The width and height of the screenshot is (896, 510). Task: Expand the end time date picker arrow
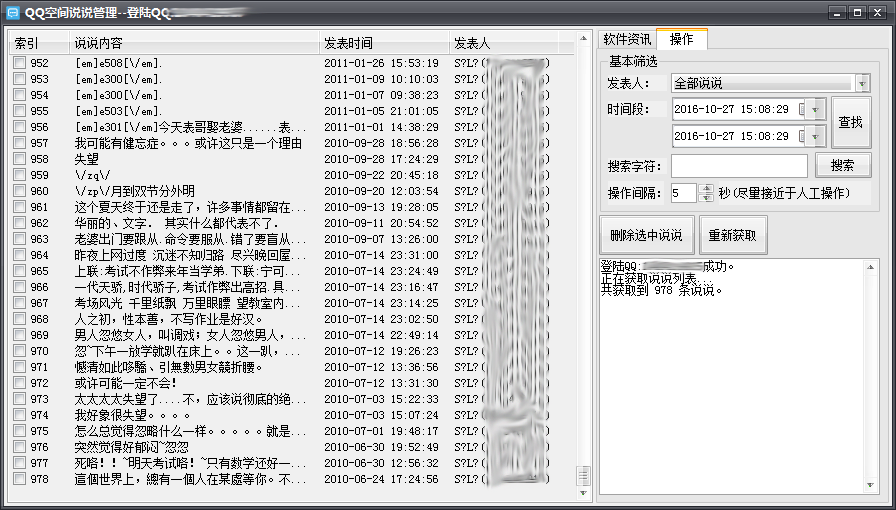click(x=816, y=136)
